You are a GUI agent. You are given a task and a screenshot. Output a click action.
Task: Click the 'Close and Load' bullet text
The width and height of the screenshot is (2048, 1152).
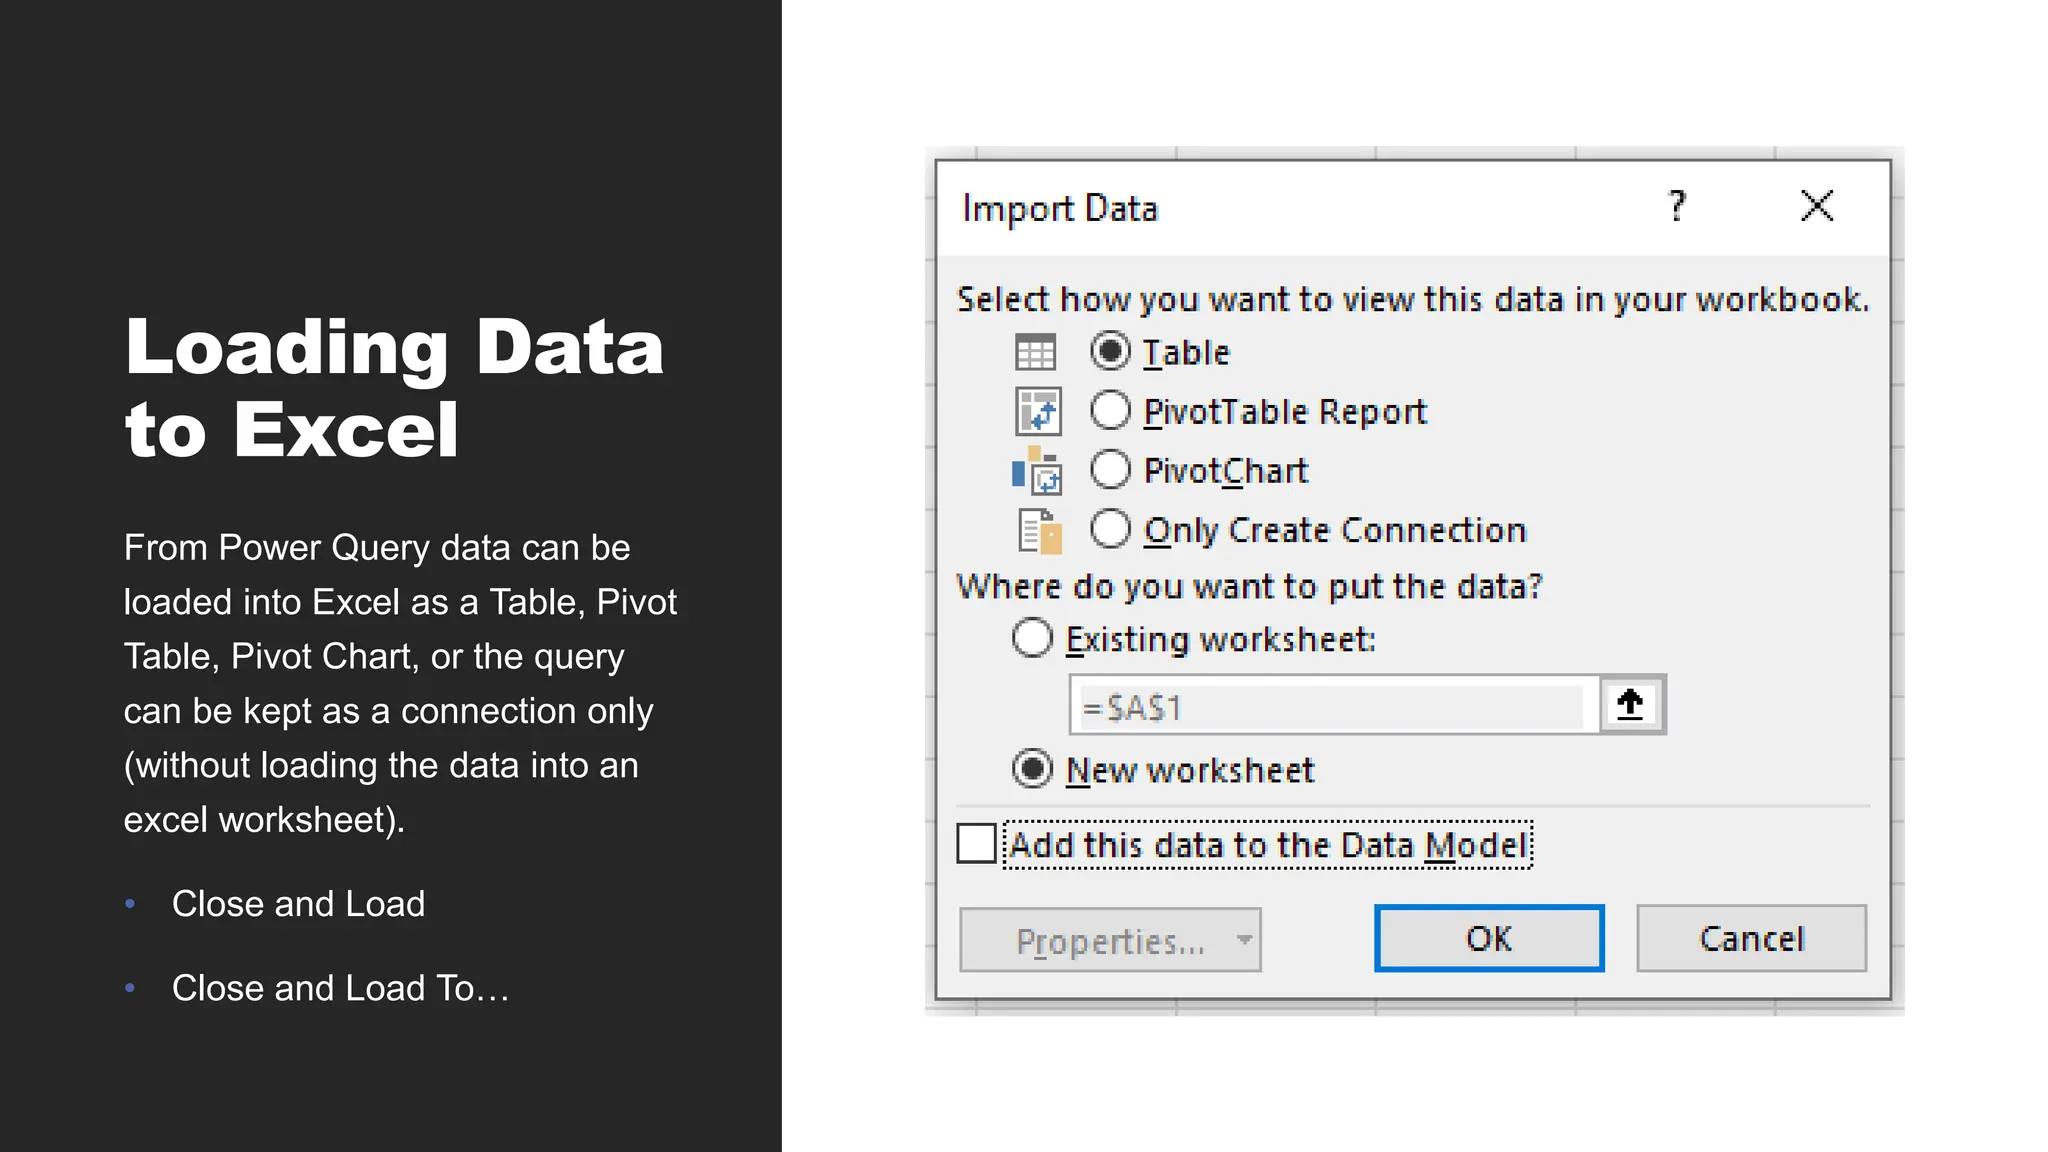[x=298, y=904]
